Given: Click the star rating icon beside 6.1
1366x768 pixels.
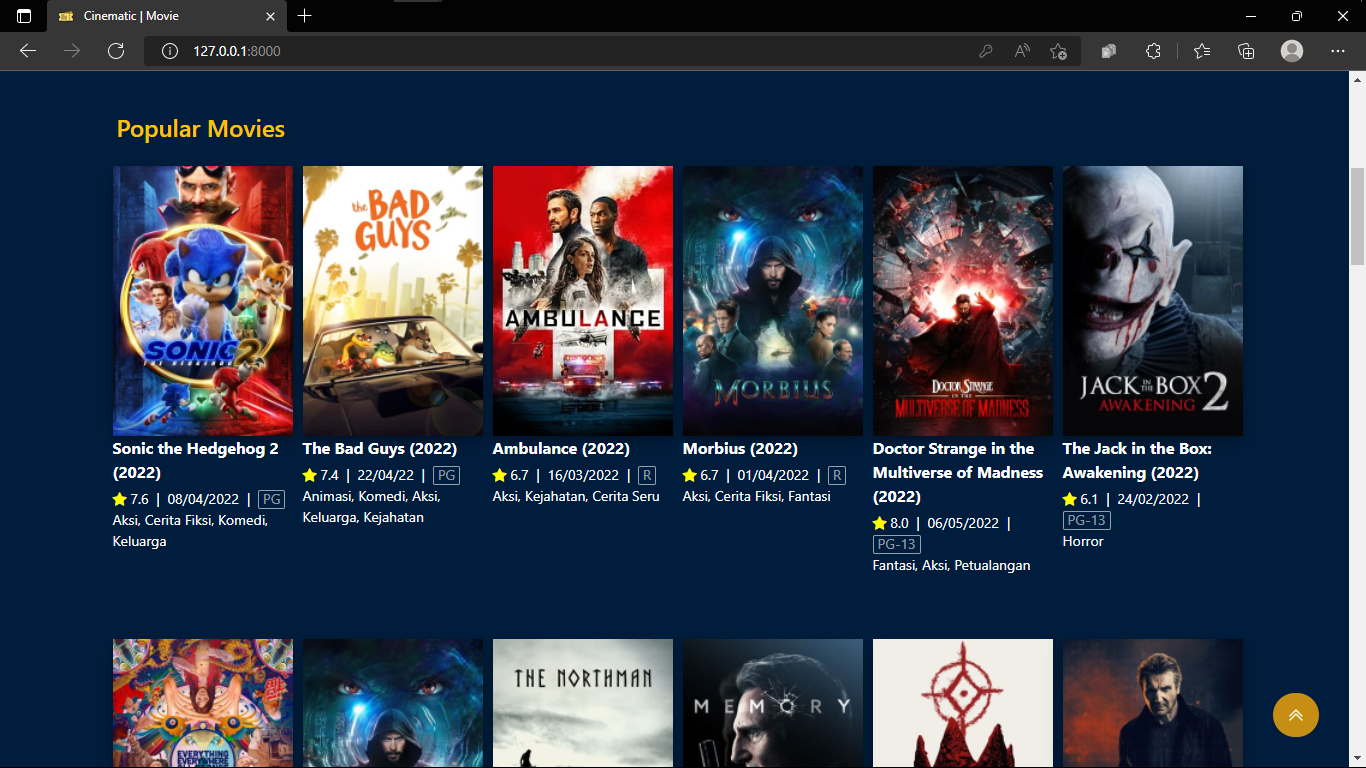Looking at the screenshot, I should coord(1070,499).
